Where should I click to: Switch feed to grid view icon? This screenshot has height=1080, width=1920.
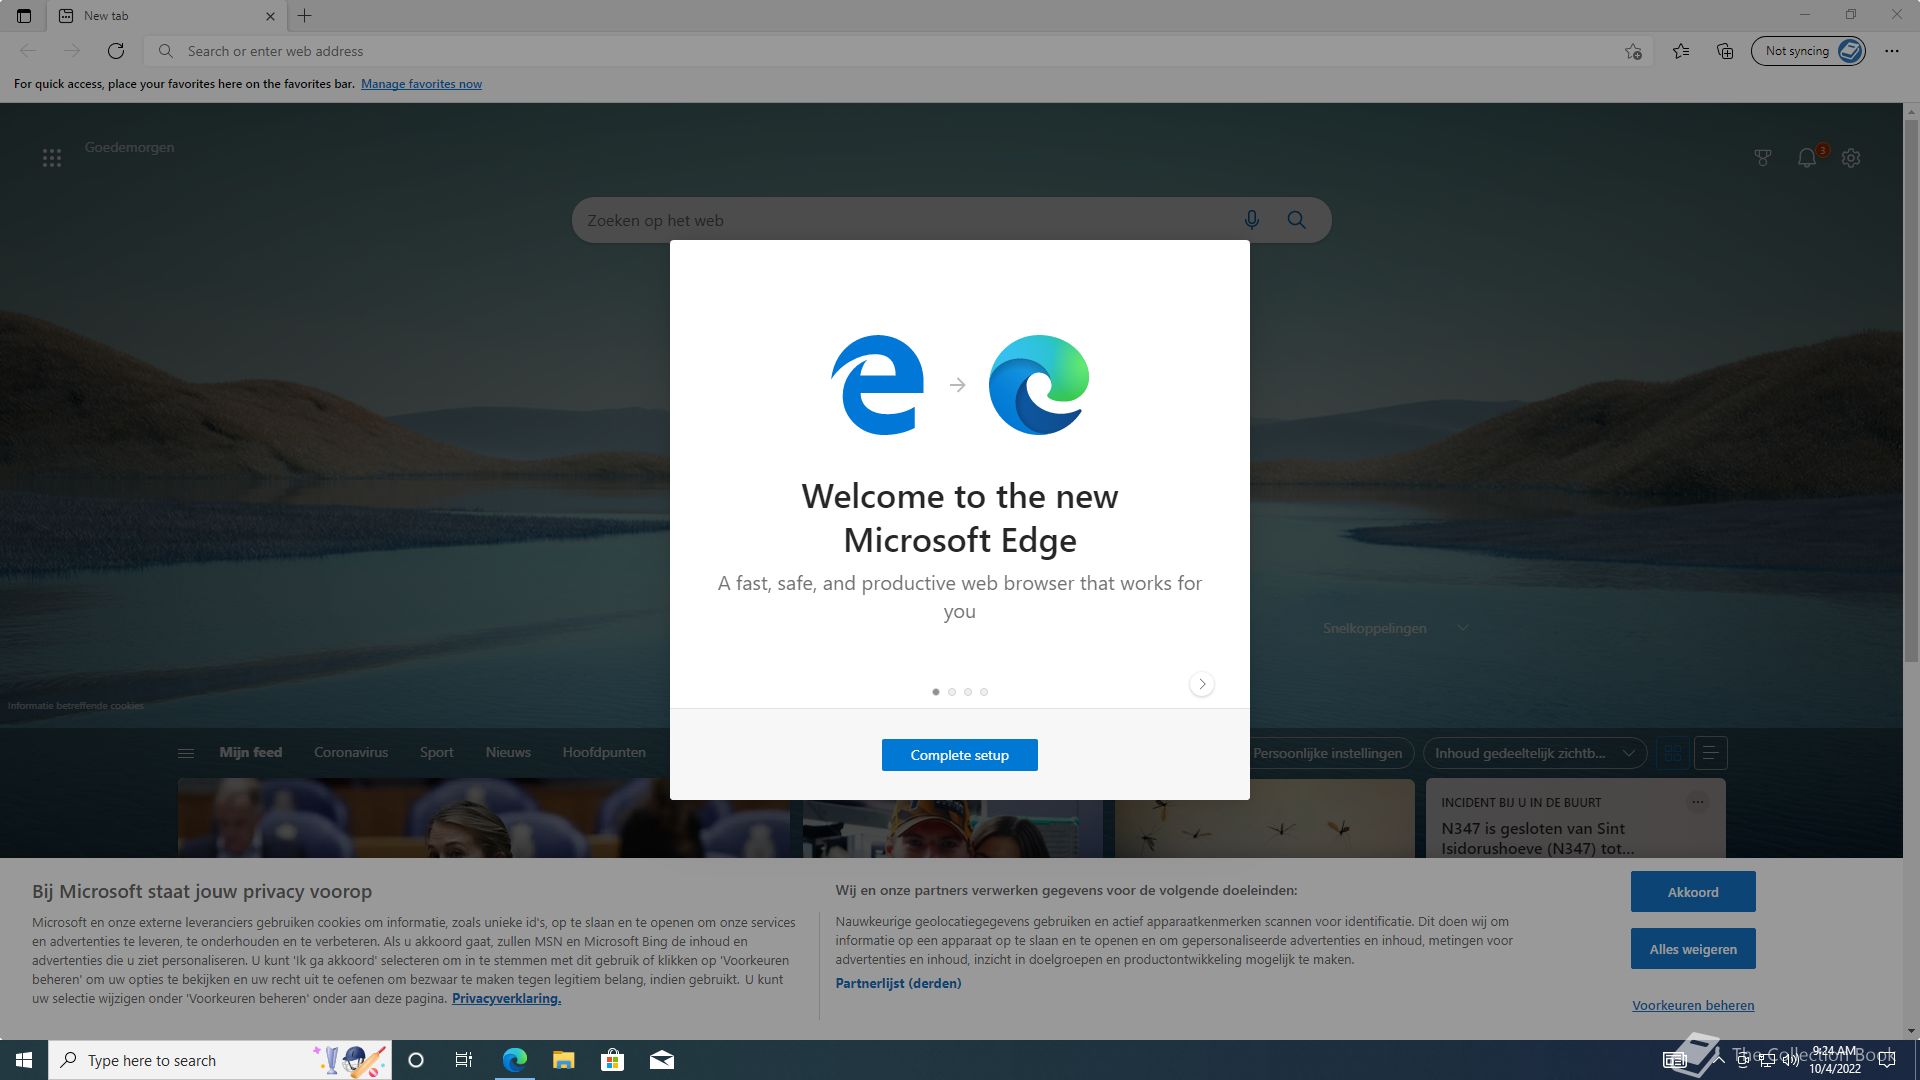1673,753
